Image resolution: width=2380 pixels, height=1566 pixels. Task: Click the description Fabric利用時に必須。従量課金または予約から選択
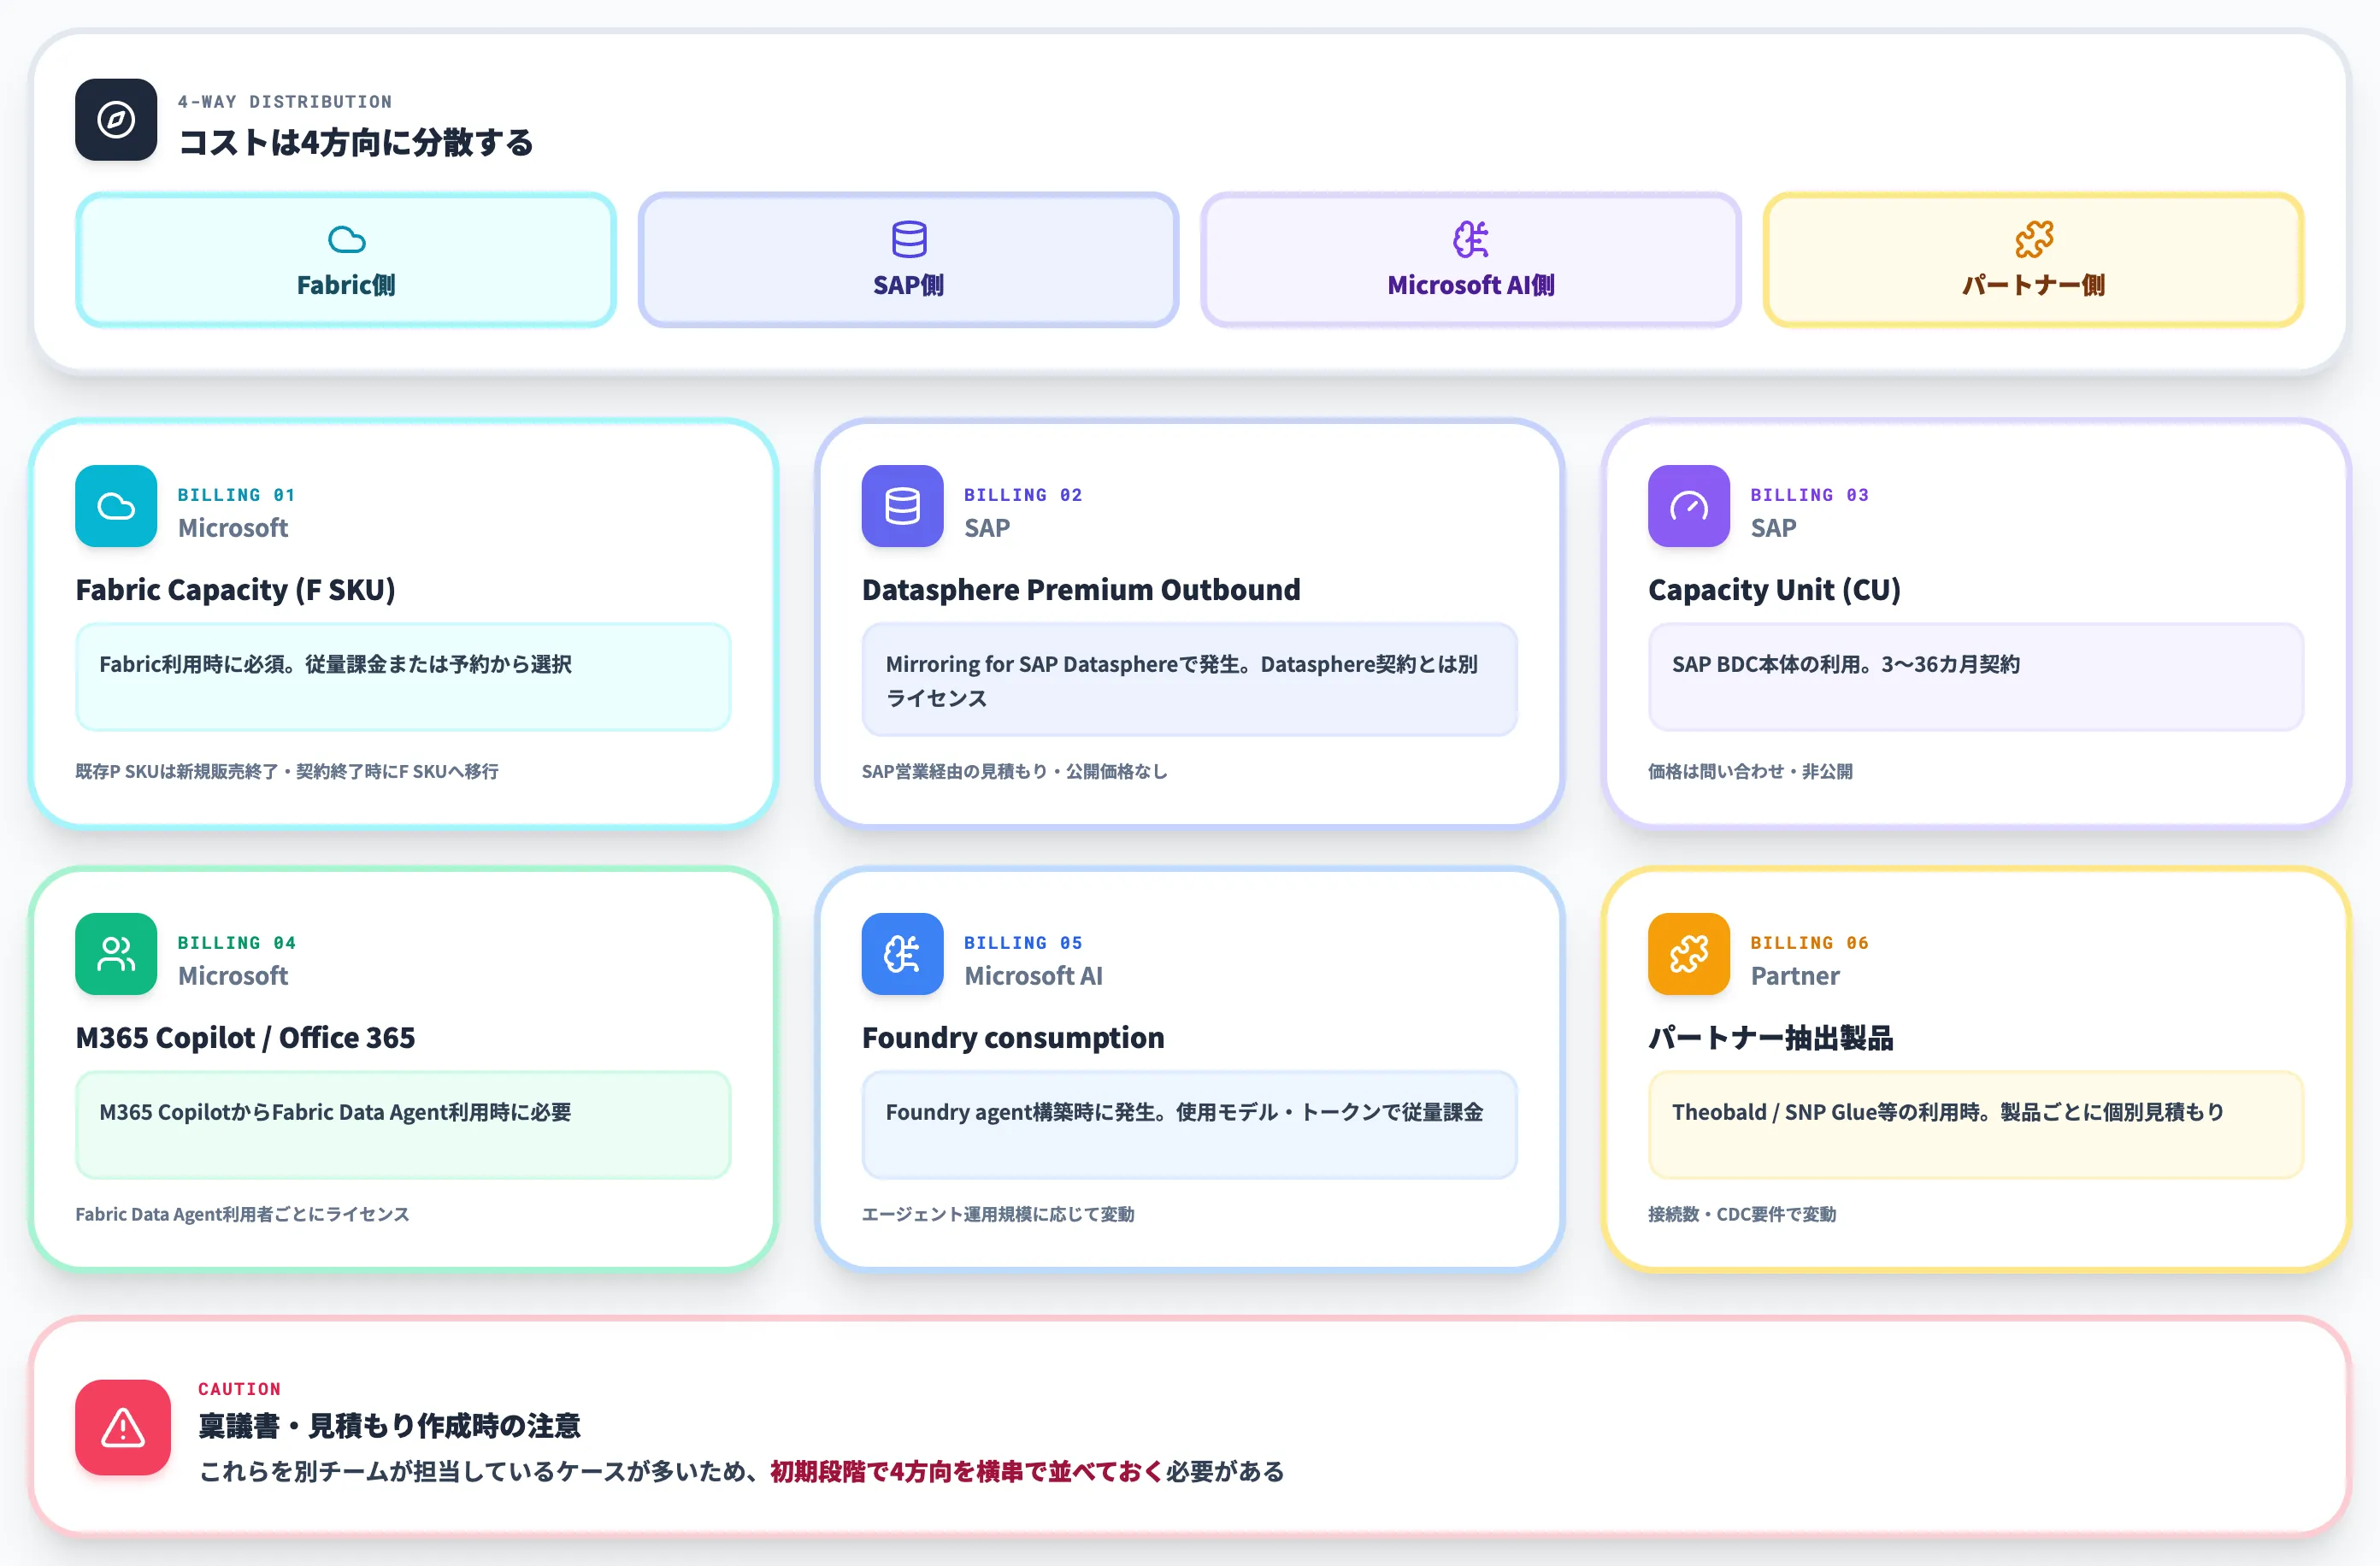[x=336, y=664]
